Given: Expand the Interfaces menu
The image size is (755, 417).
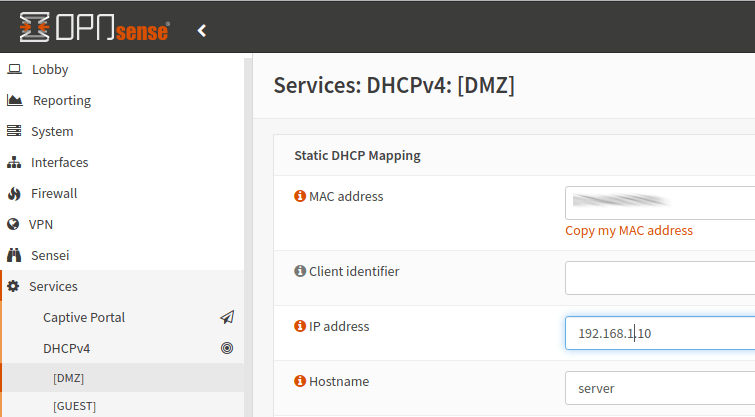Looking at the screenshot, I should 59,162.
